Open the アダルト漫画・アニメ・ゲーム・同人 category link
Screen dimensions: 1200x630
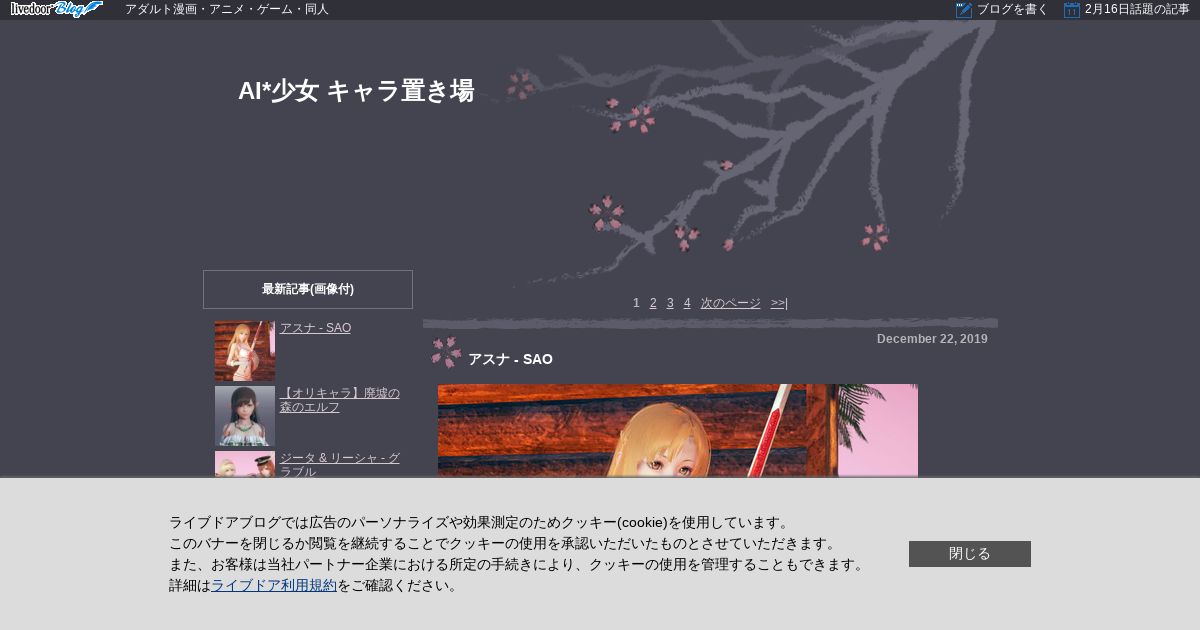coord(227,9)
